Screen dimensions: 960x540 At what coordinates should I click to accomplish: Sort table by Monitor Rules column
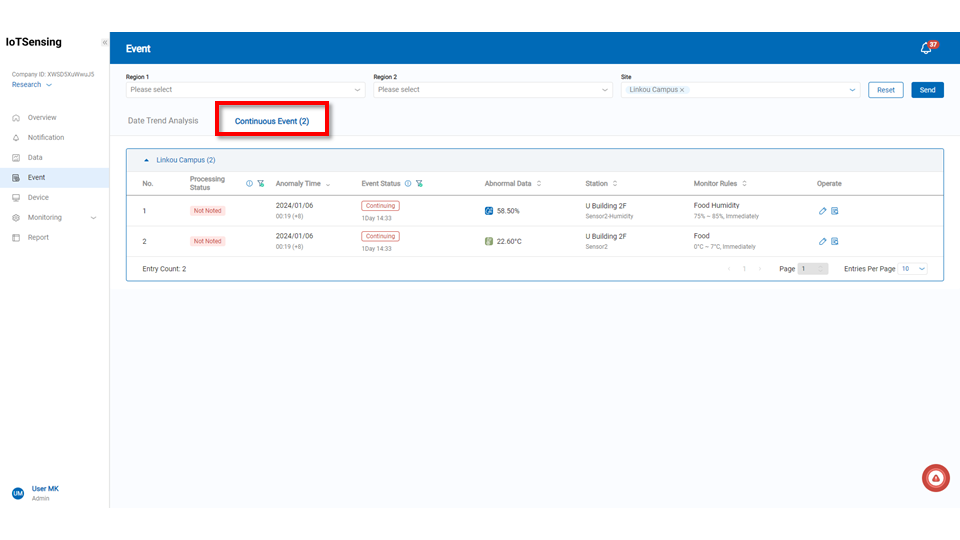(x=745, y=184)
